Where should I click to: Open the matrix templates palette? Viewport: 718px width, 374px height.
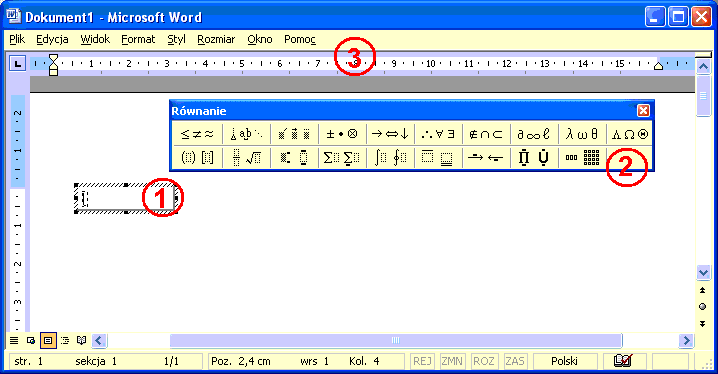[x=582, y=157]
